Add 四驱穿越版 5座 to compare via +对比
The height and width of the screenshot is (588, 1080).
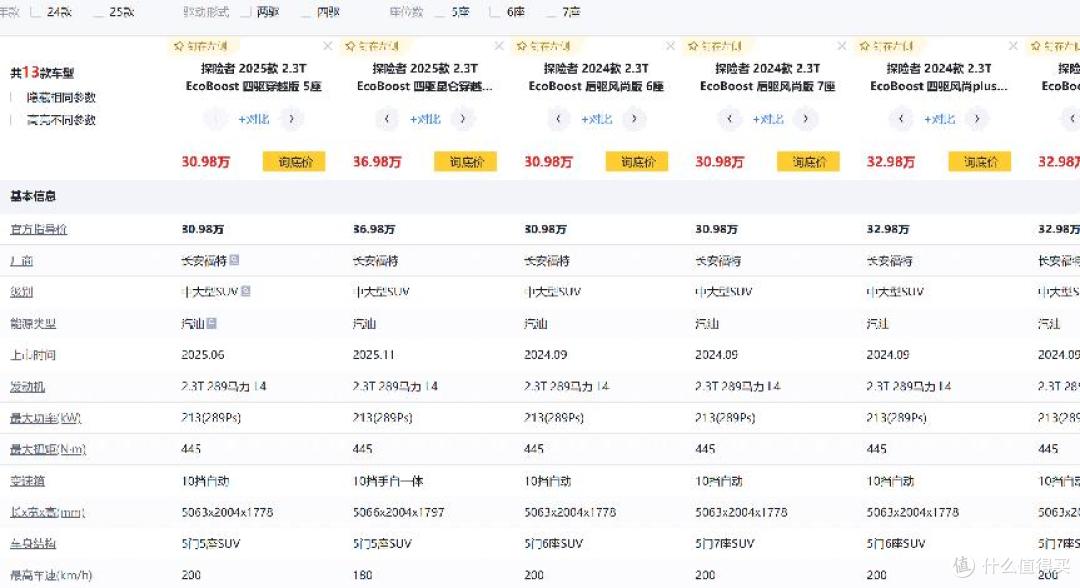[253, 119]
